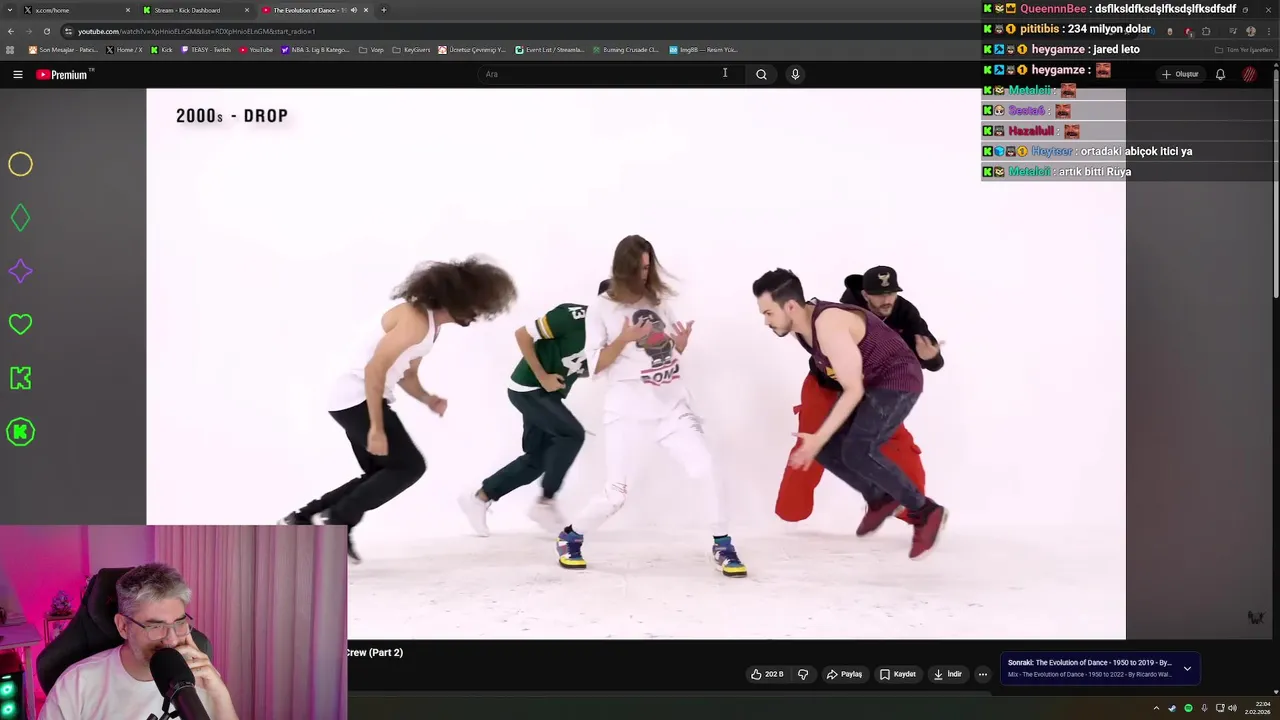Like the video (202 B)

(x=767, y=674)
